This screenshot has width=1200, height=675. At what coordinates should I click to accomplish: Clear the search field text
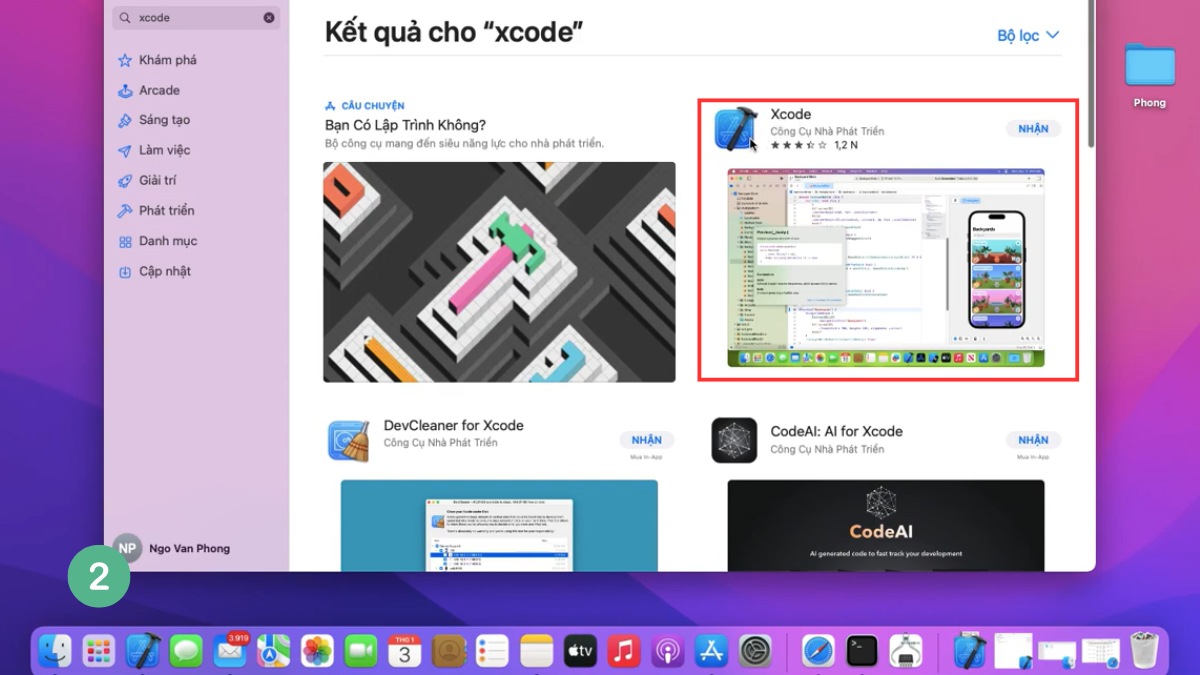coord(269,18)
